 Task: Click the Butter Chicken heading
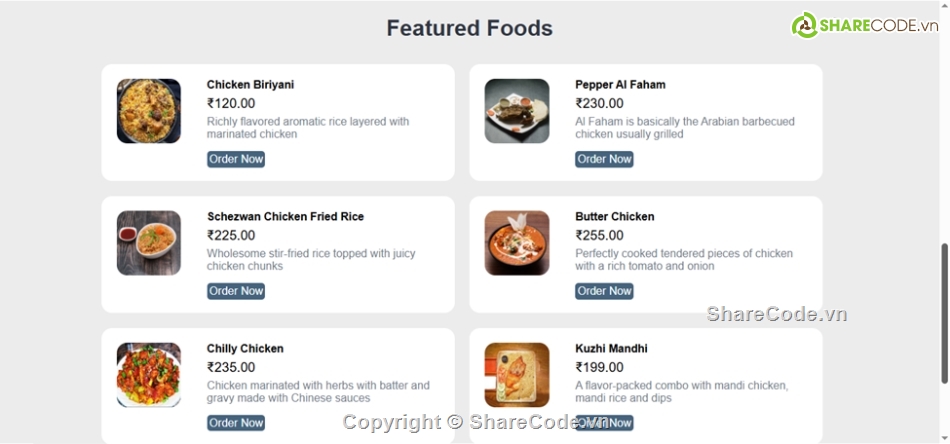(x=615, y=217)
